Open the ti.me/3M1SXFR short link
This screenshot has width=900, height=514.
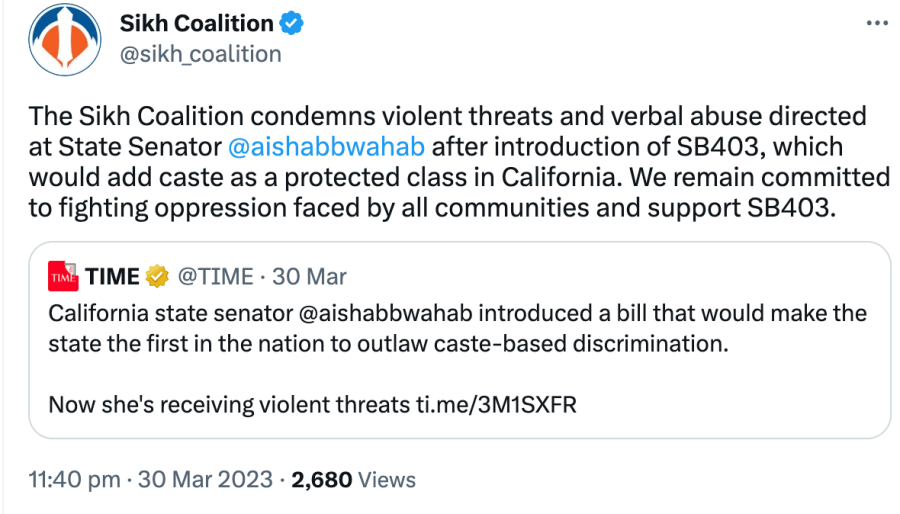496,406
